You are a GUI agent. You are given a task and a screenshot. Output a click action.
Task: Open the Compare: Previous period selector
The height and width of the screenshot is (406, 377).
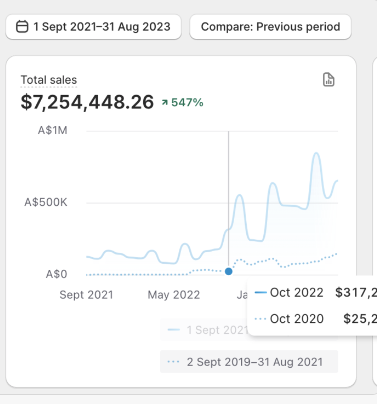tap(270, 27)
